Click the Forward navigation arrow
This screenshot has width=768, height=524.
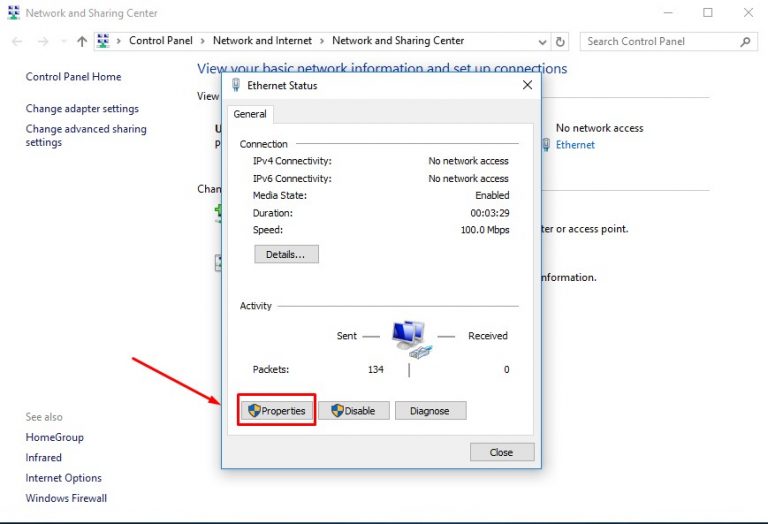click(43, 42)
